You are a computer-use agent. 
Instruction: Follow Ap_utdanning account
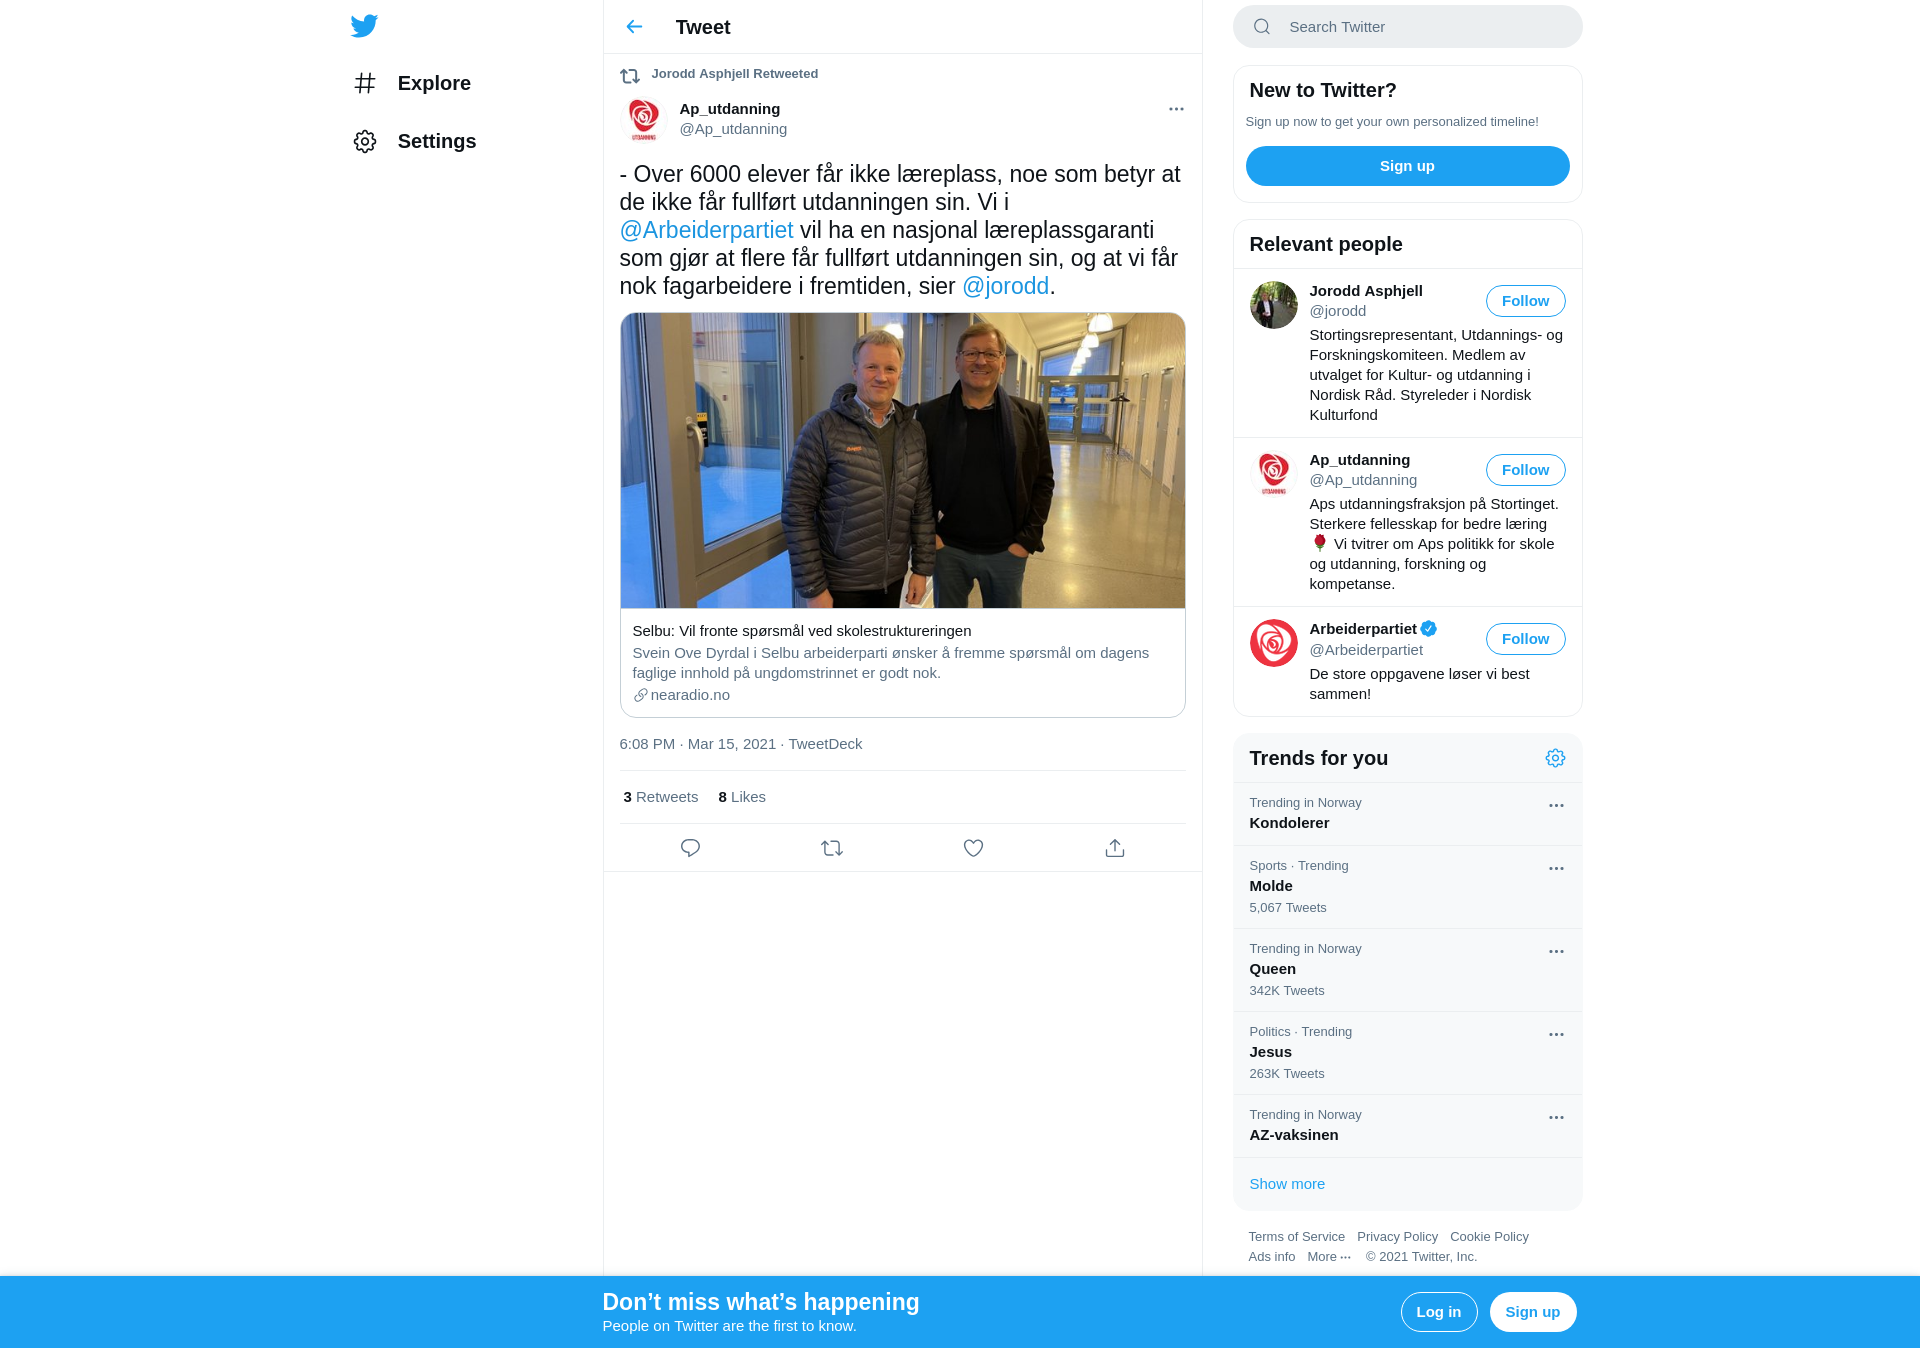1525,470
